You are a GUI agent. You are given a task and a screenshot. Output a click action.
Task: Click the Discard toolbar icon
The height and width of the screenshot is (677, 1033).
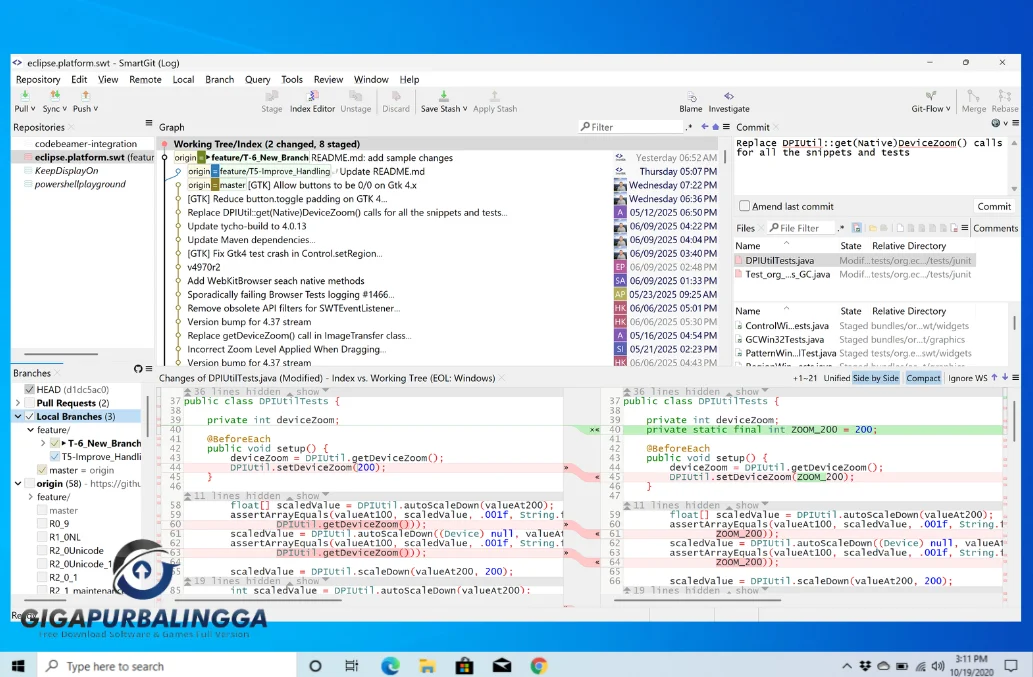click(396, 96)
